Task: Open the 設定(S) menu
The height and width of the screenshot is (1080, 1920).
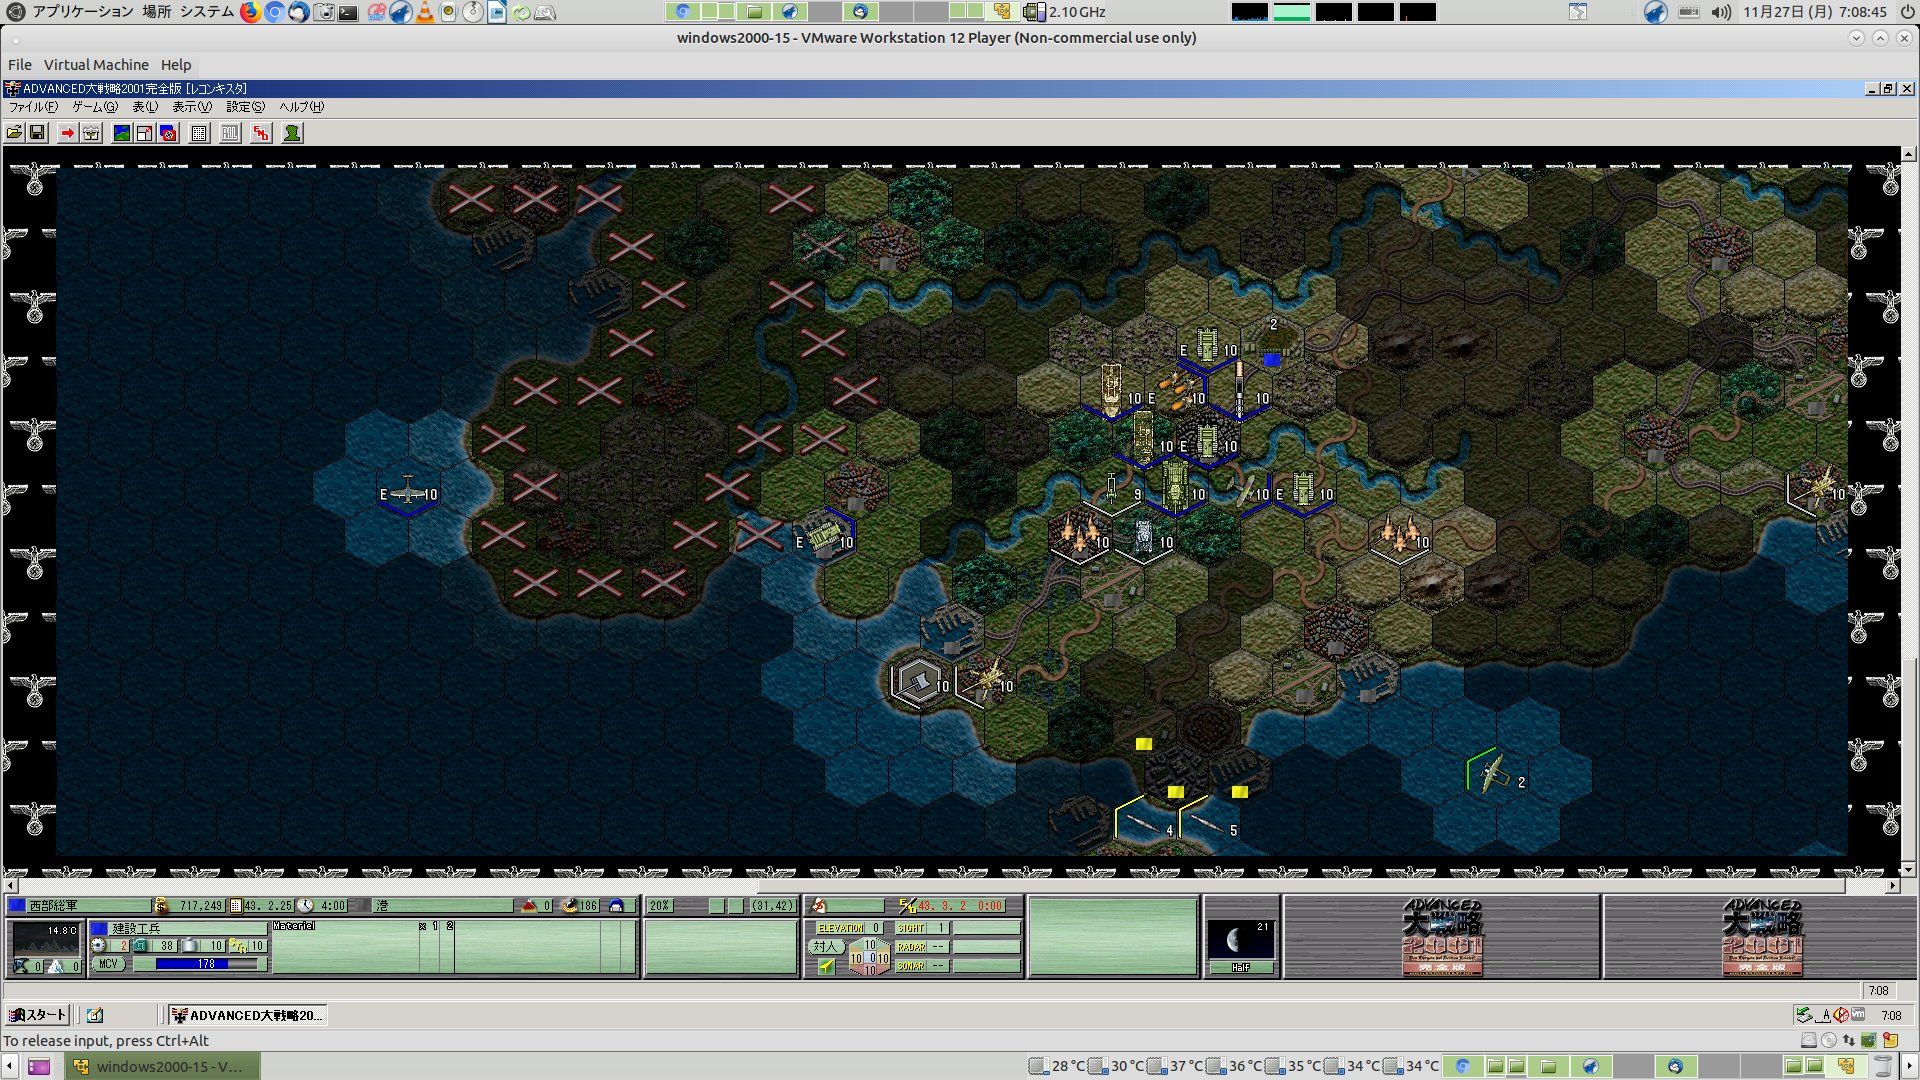Action: pyautogui.click(x=245, y=107)
